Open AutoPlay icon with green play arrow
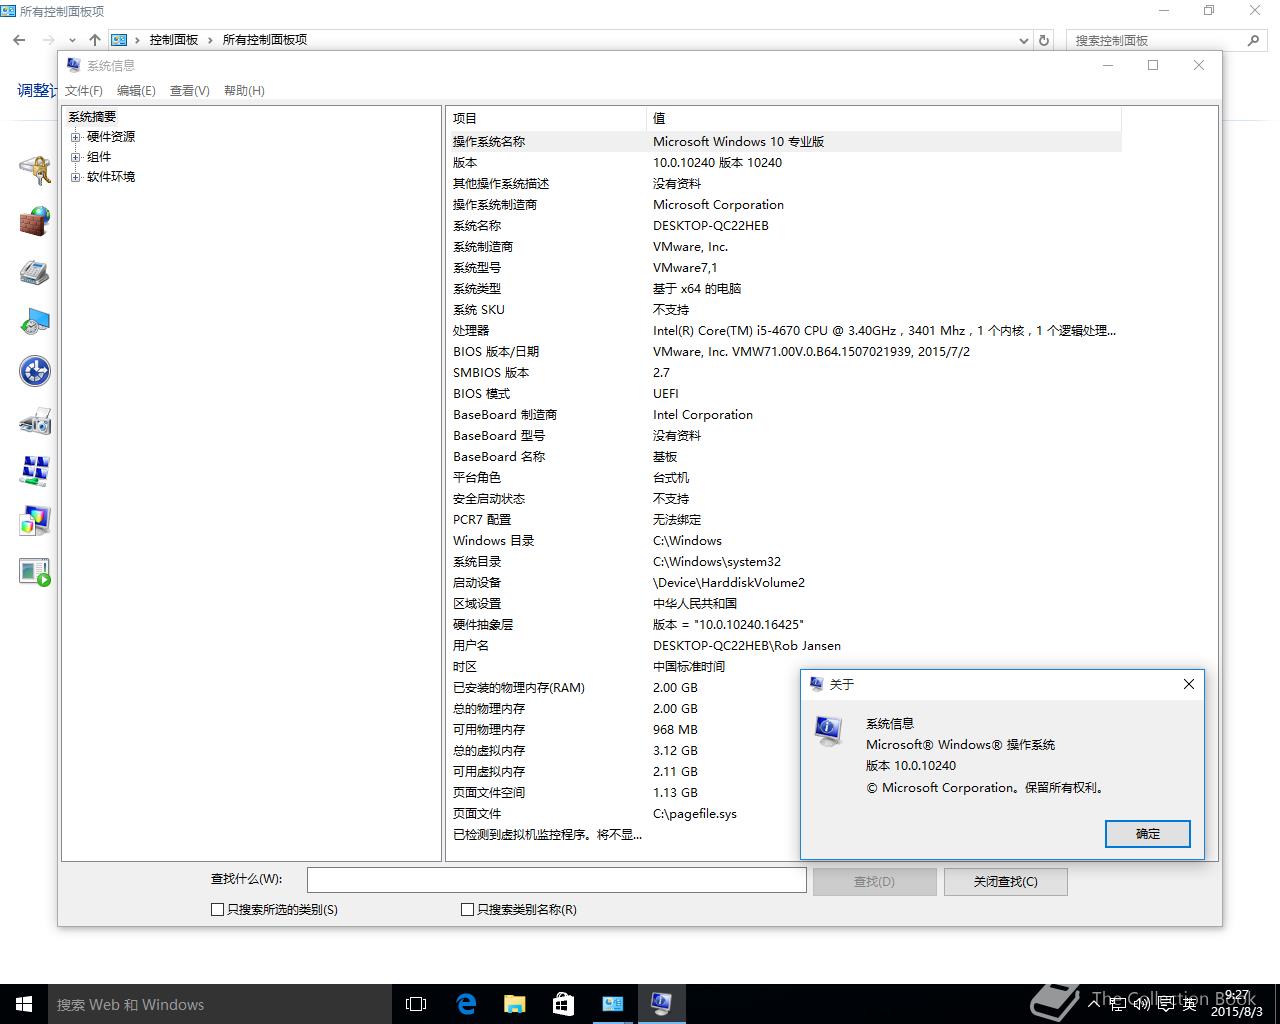Viewport: 1280px width, 1024px height. pos(35,571)
